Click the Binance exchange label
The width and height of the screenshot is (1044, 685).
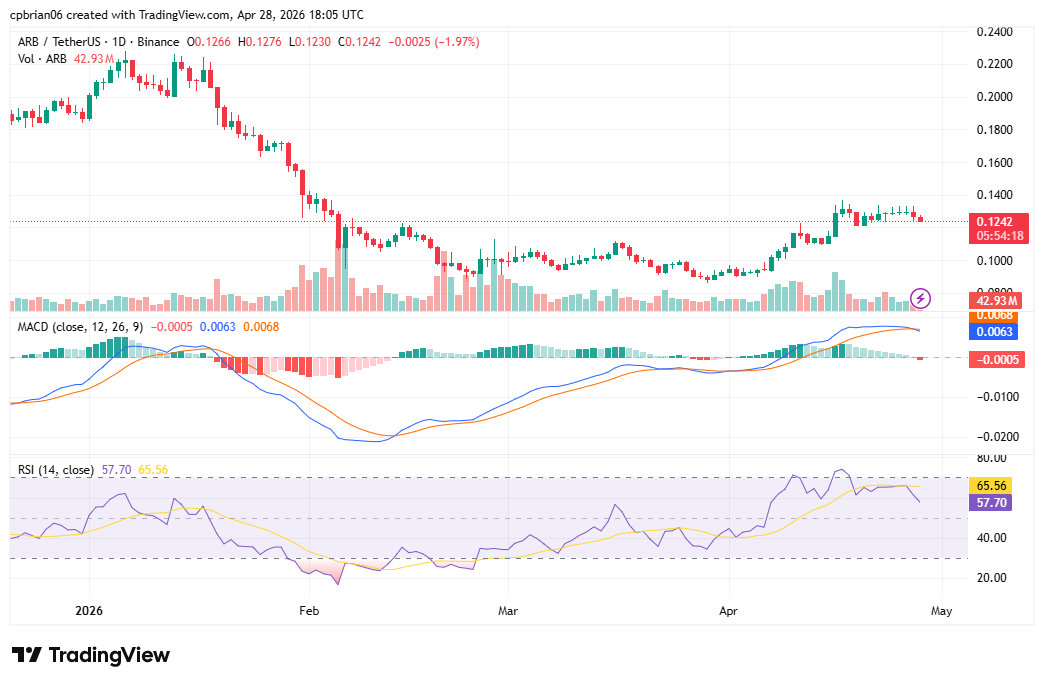(158, 42)
